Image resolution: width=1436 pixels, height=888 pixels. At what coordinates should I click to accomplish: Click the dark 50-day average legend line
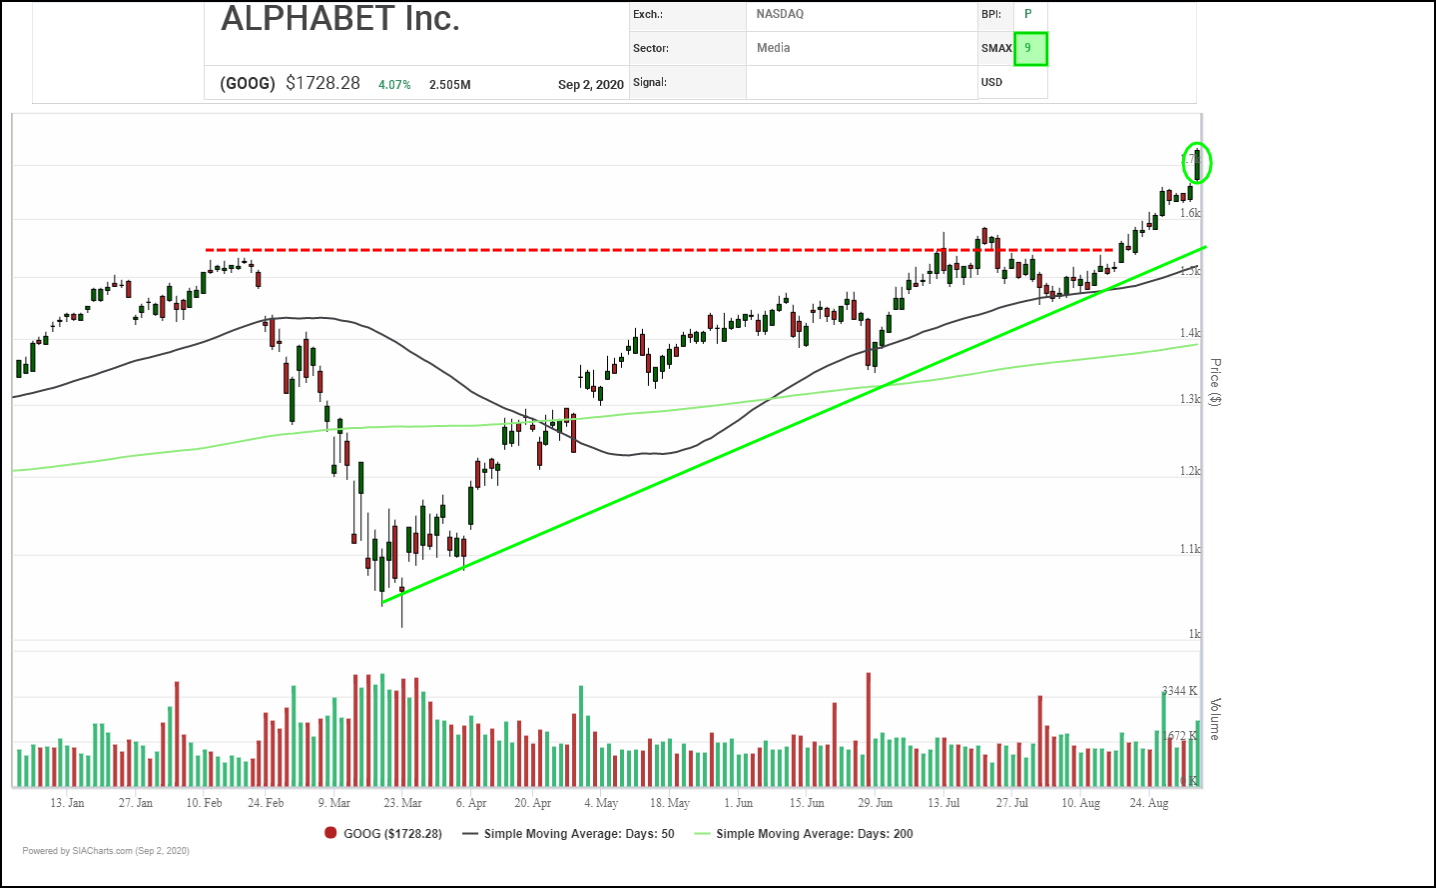click(470, 833)
